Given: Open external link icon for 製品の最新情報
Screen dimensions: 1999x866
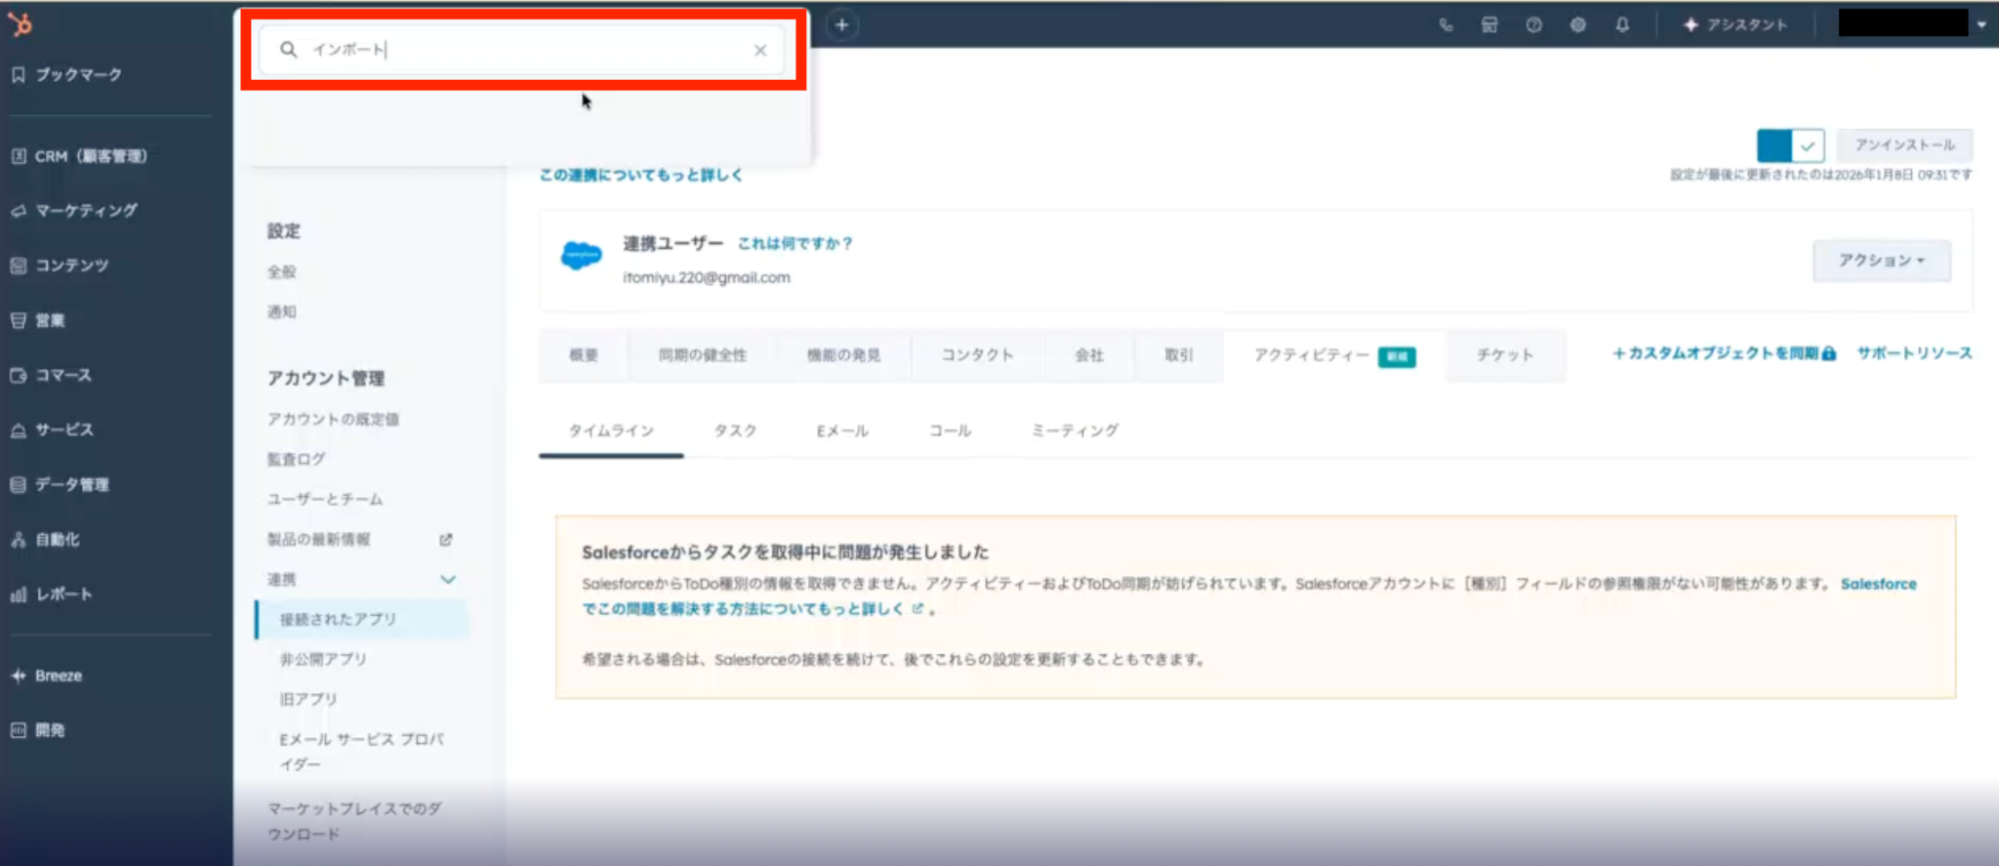Looking at the screenshot, I should [446, 540].
